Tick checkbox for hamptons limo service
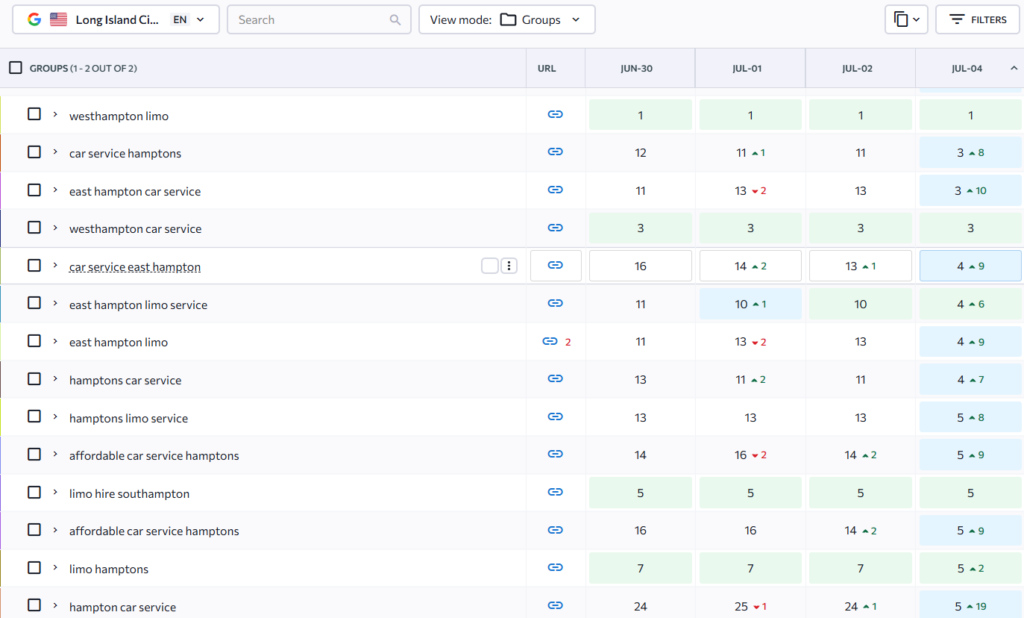The image size is (1024, 618). 34,417
